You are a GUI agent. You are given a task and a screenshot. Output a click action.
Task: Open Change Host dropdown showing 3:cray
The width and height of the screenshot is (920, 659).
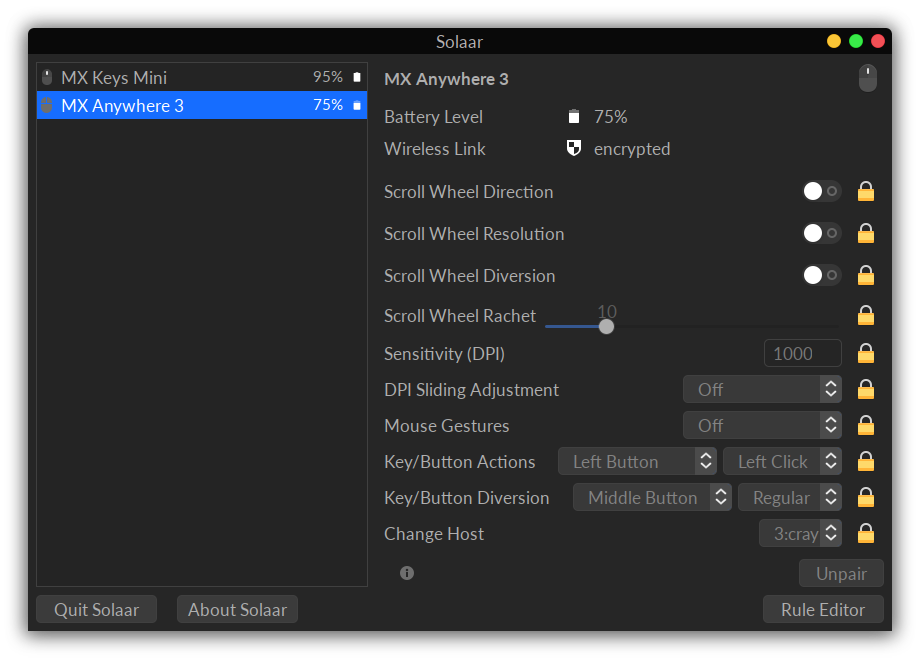click(800, 533)
